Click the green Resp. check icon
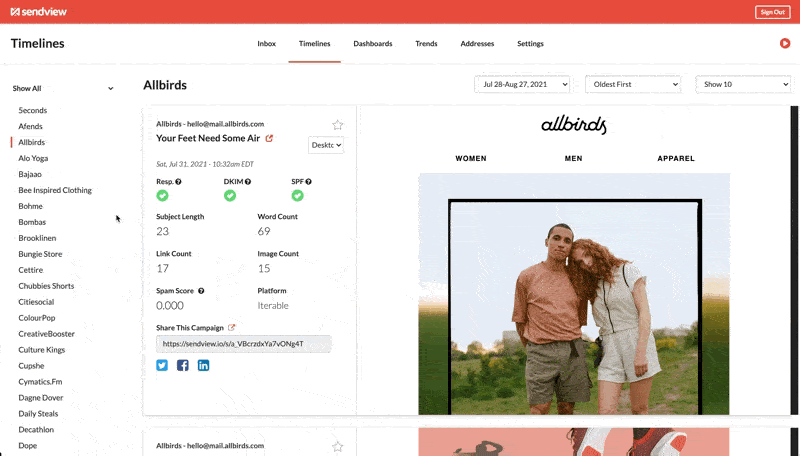This screenshot has height=456, width=800. [162, 195]
